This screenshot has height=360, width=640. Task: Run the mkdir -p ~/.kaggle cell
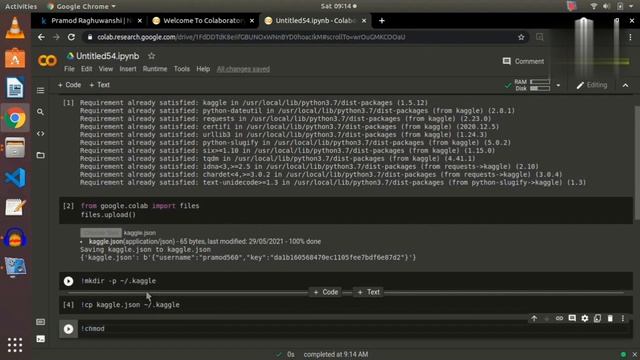69,281
